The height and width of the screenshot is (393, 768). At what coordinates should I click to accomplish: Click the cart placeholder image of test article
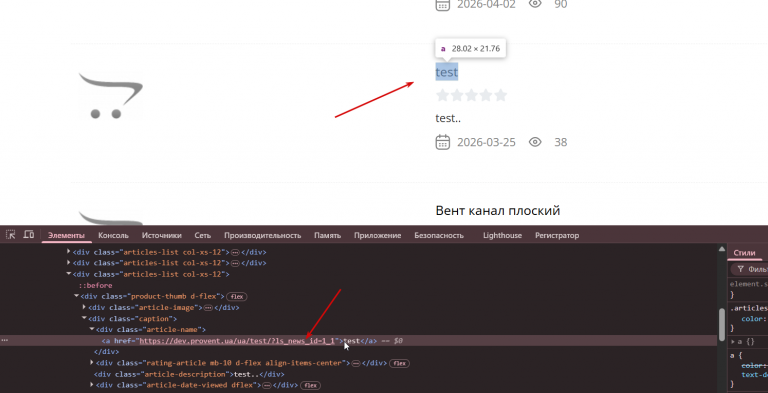coord(111,96)
